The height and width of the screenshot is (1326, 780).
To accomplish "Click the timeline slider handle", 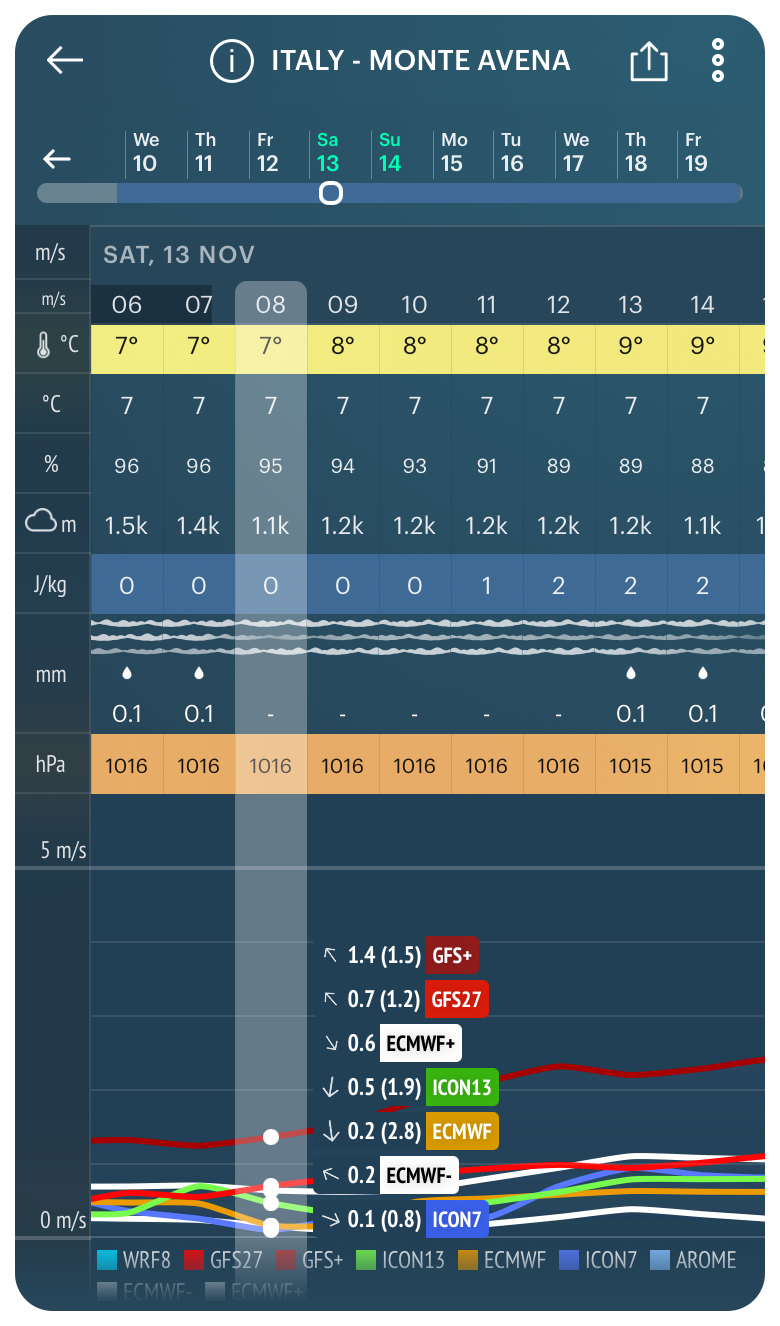I will tap(331, 193).
